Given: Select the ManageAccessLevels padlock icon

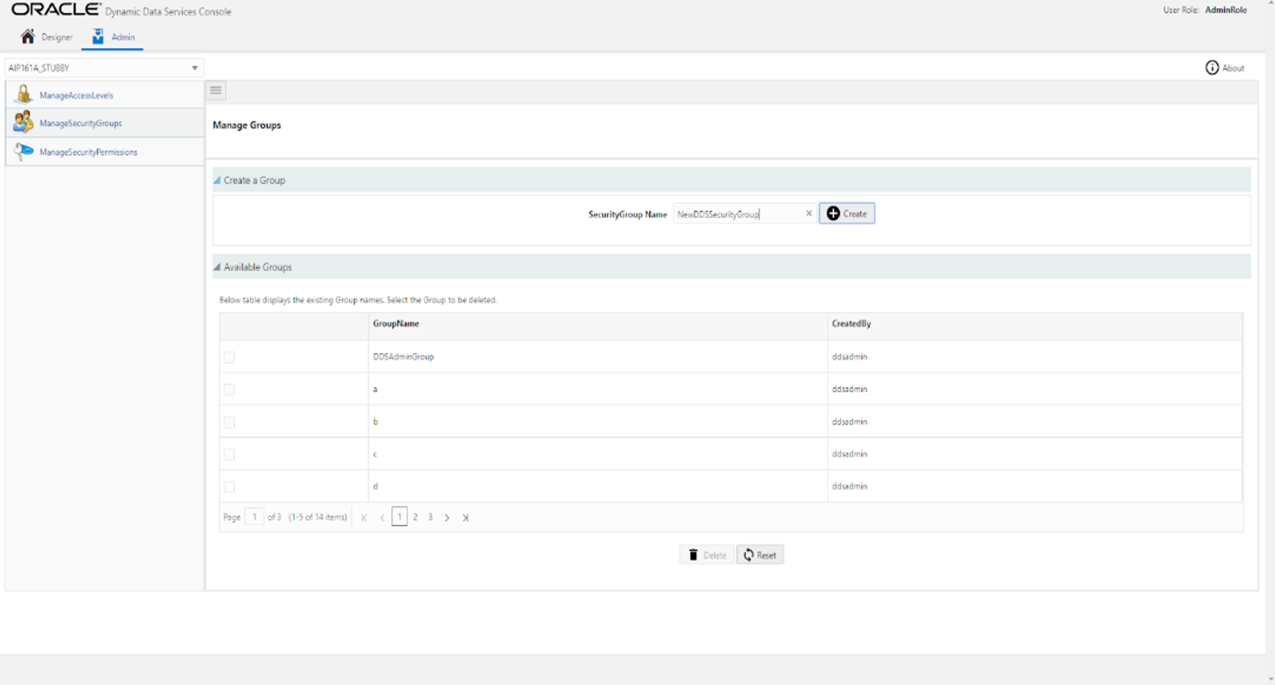Looking at the screenshot, I should [22, 93].
